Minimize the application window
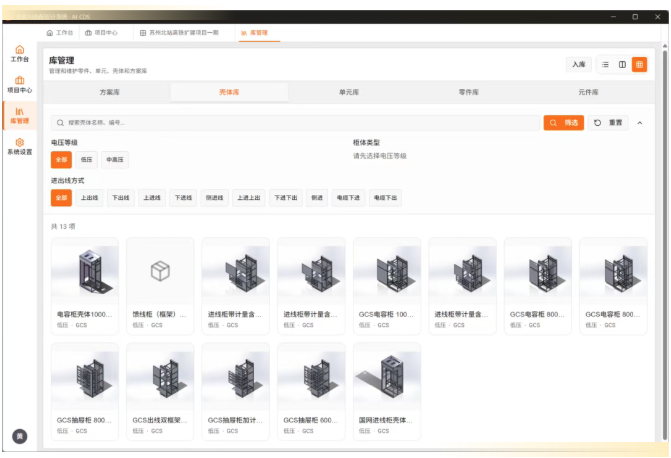Image resolution: width=671 pixels, height=458 pixels. (x=613, y=17)
